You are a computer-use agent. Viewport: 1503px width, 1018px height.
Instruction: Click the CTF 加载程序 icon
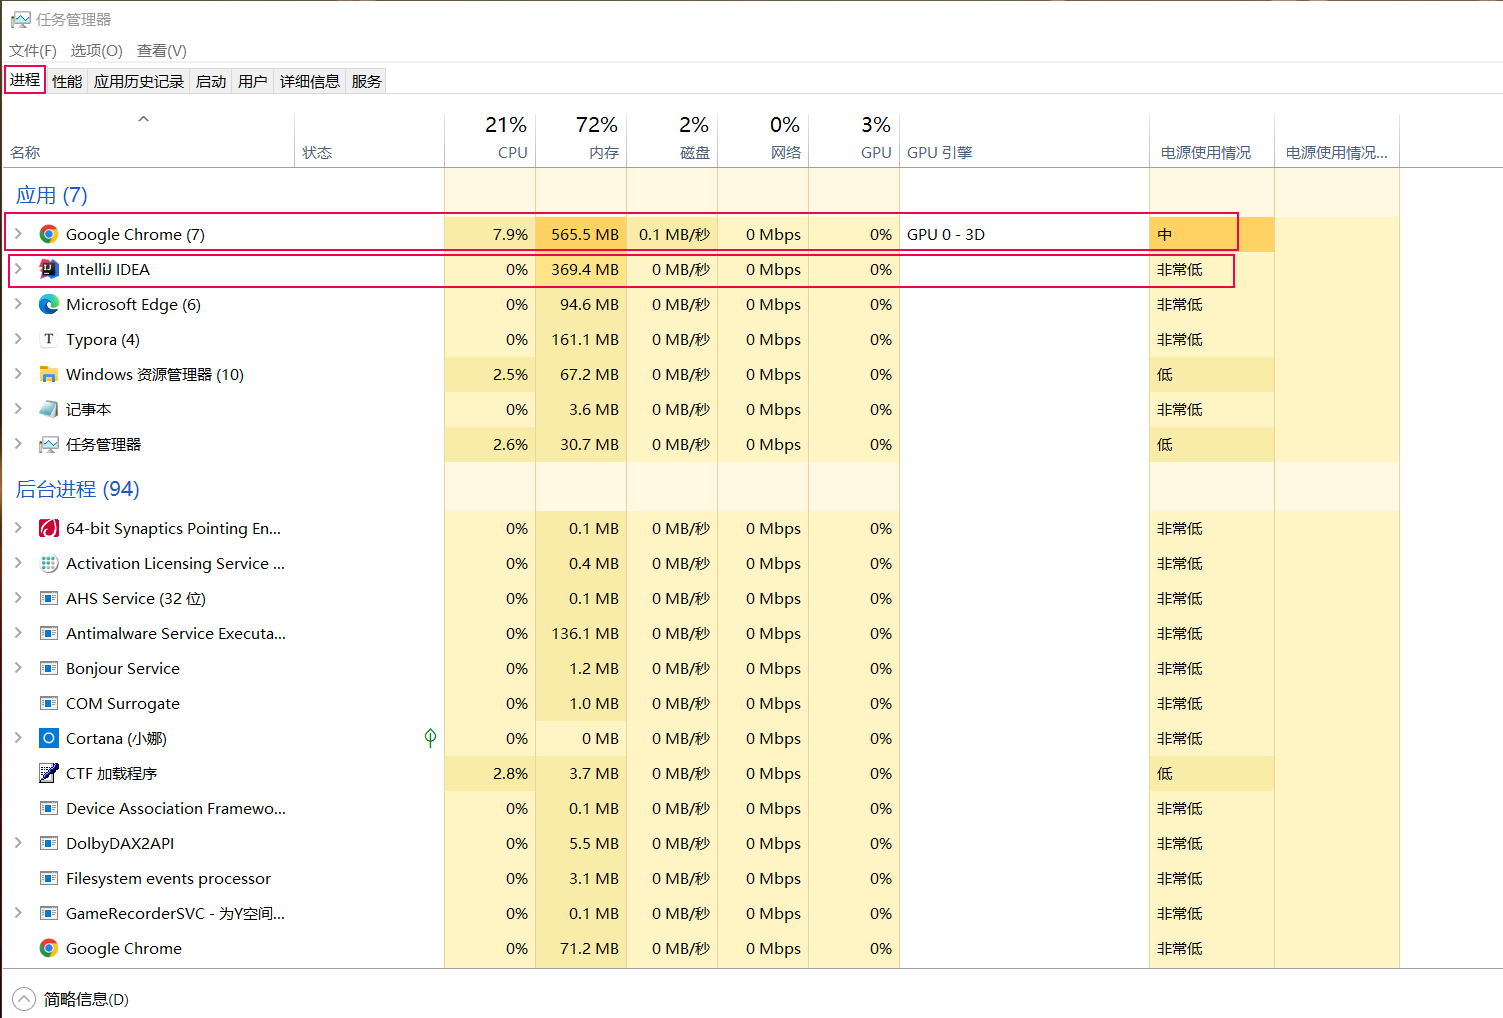[48, 773]
